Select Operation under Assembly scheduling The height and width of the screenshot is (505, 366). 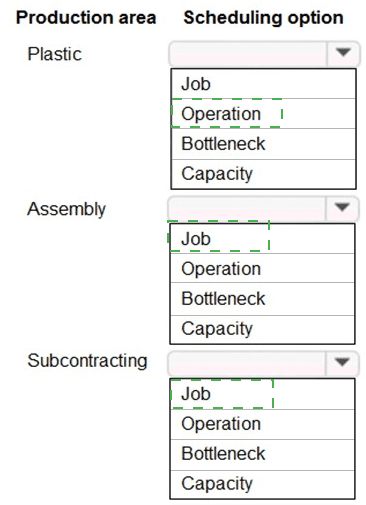(262, 268)
